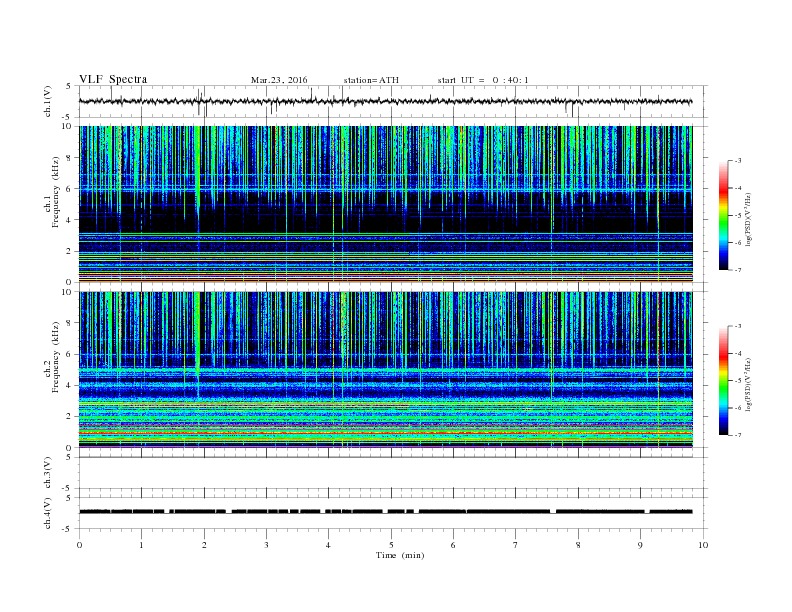Click the "1" tick on the time axis
Viewport: 792px width, 612px height.
[141, 545]
